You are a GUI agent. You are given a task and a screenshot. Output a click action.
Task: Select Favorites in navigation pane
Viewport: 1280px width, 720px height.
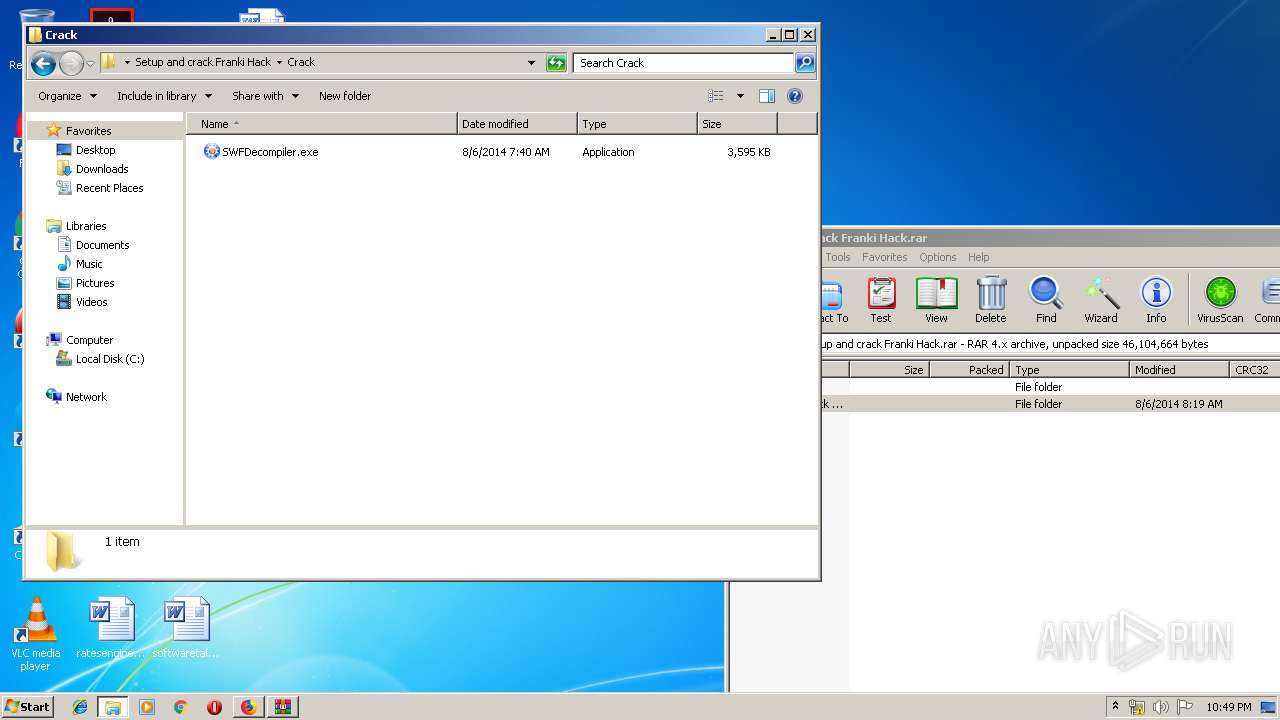click(x=88, y=131)
